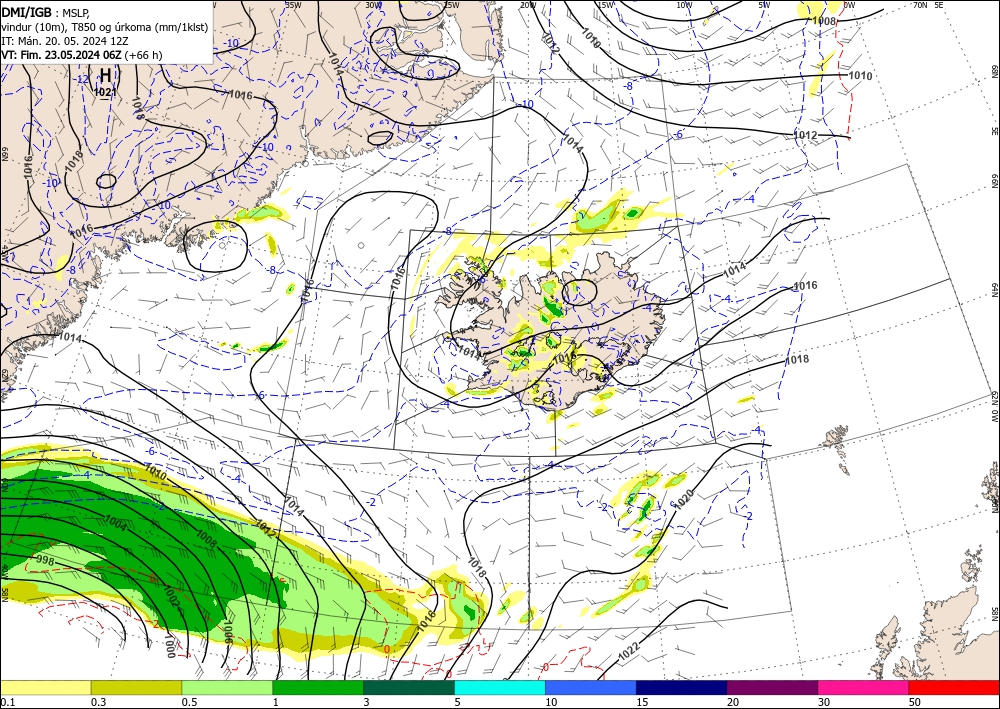Choose the purple 20–30 legend swatch
This screenshot has width=1000, height=709.
(772, 687)
